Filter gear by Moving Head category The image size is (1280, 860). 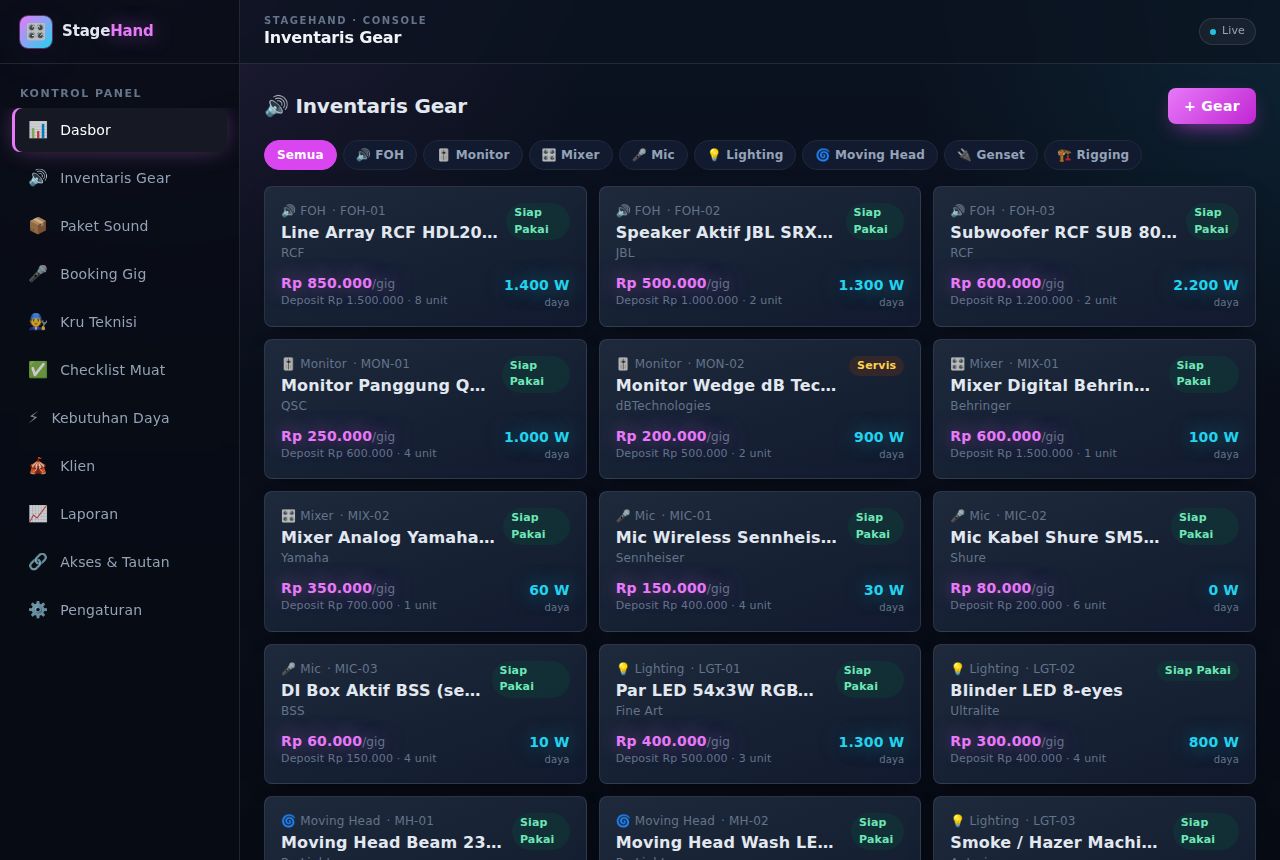[x=870, y=155]
